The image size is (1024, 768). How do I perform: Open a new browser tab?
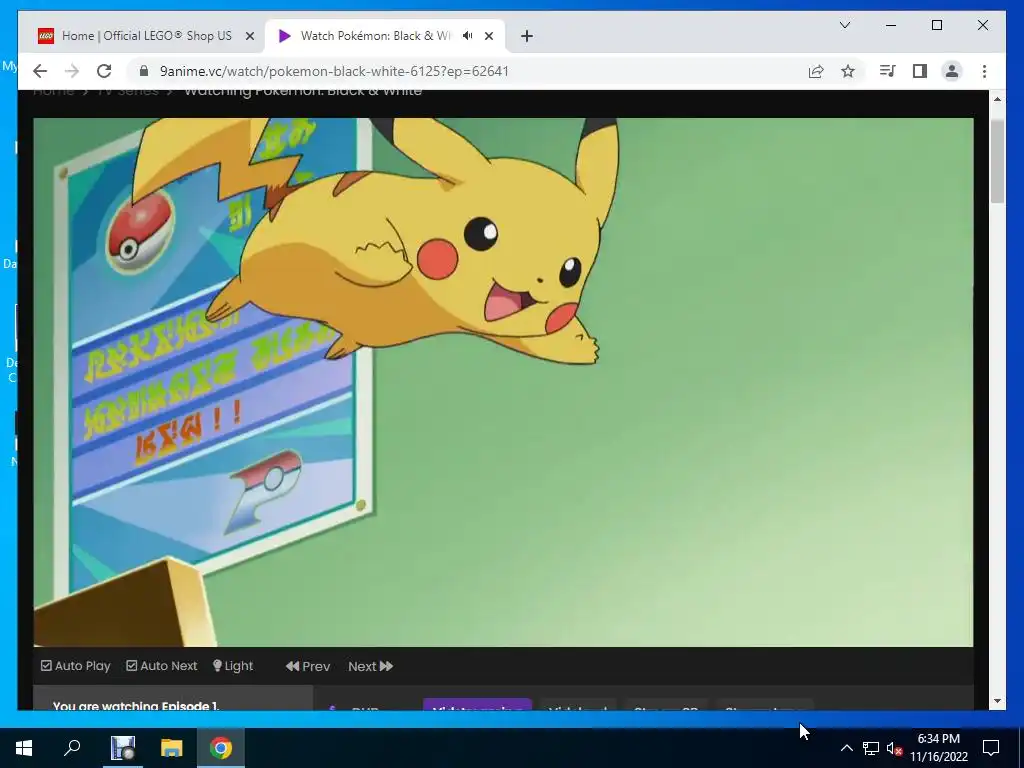tap(527, 36)
